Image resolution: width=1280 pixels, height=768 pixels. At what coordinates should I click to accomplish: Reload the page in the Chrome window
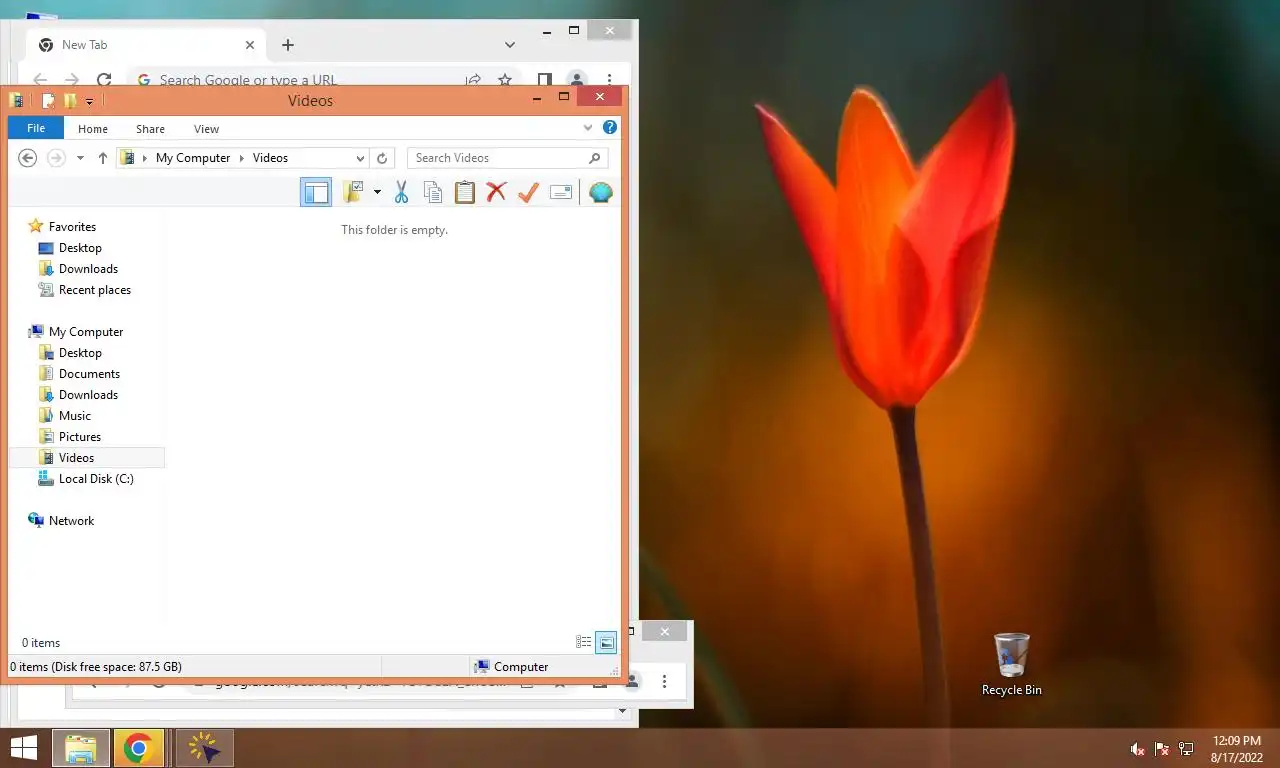104,80
